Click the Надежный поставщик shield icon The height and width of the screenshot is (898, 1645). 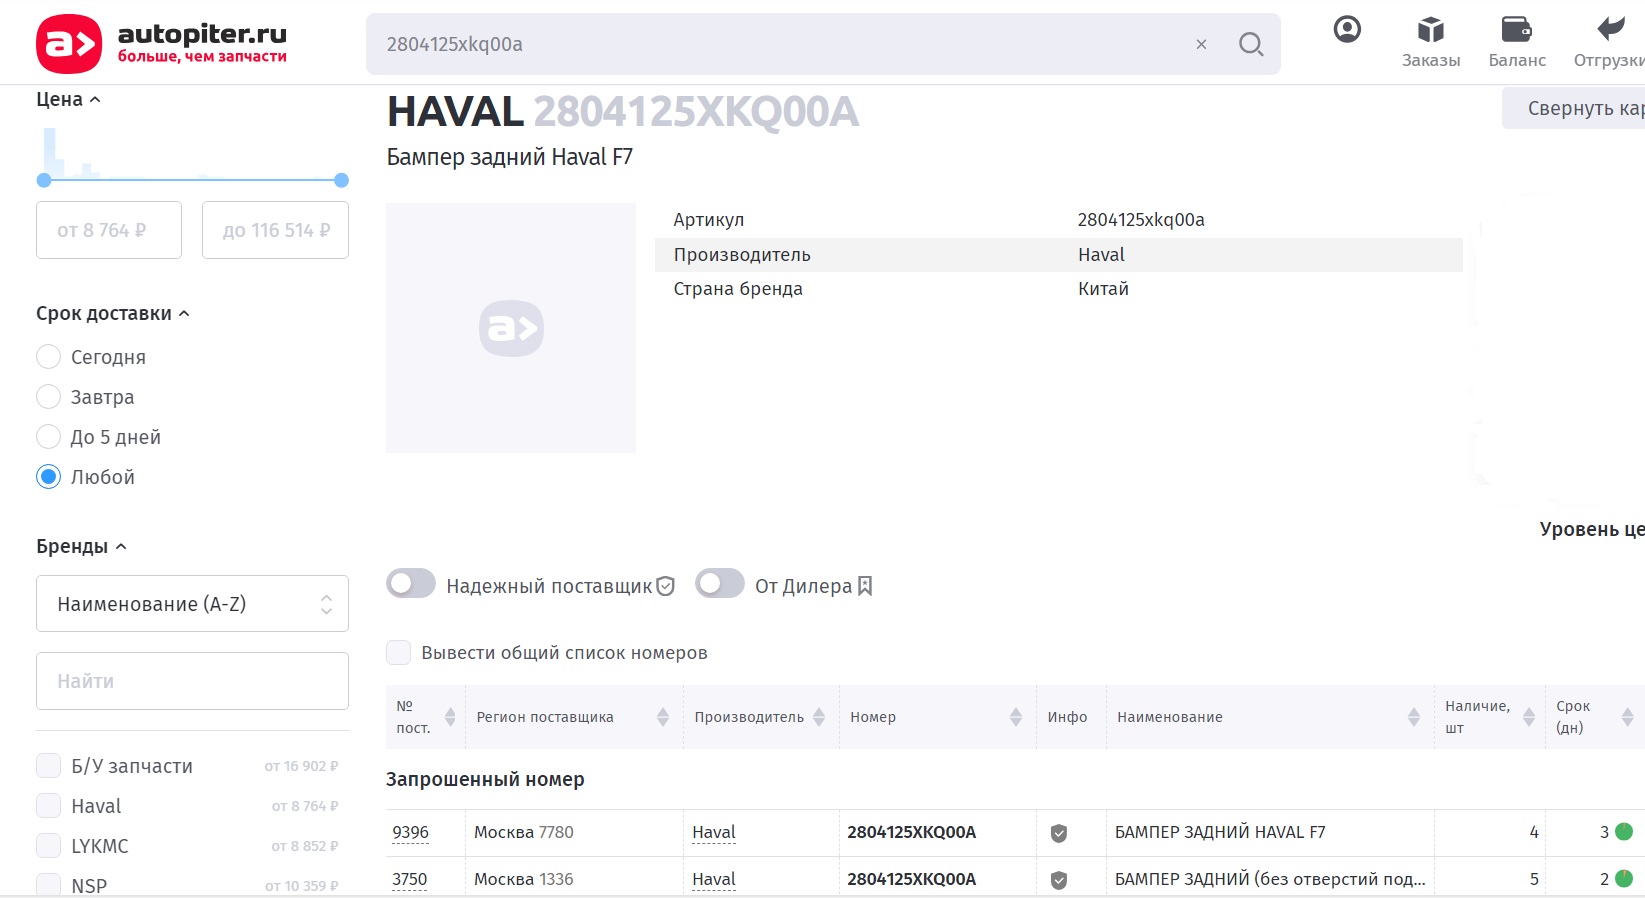pos(665,586)
